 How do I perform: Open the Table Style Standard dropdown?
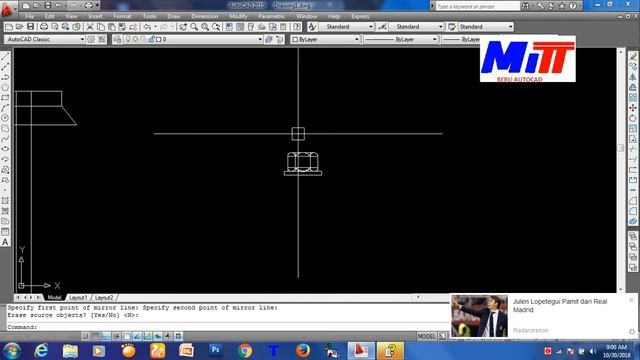point(486,27)
